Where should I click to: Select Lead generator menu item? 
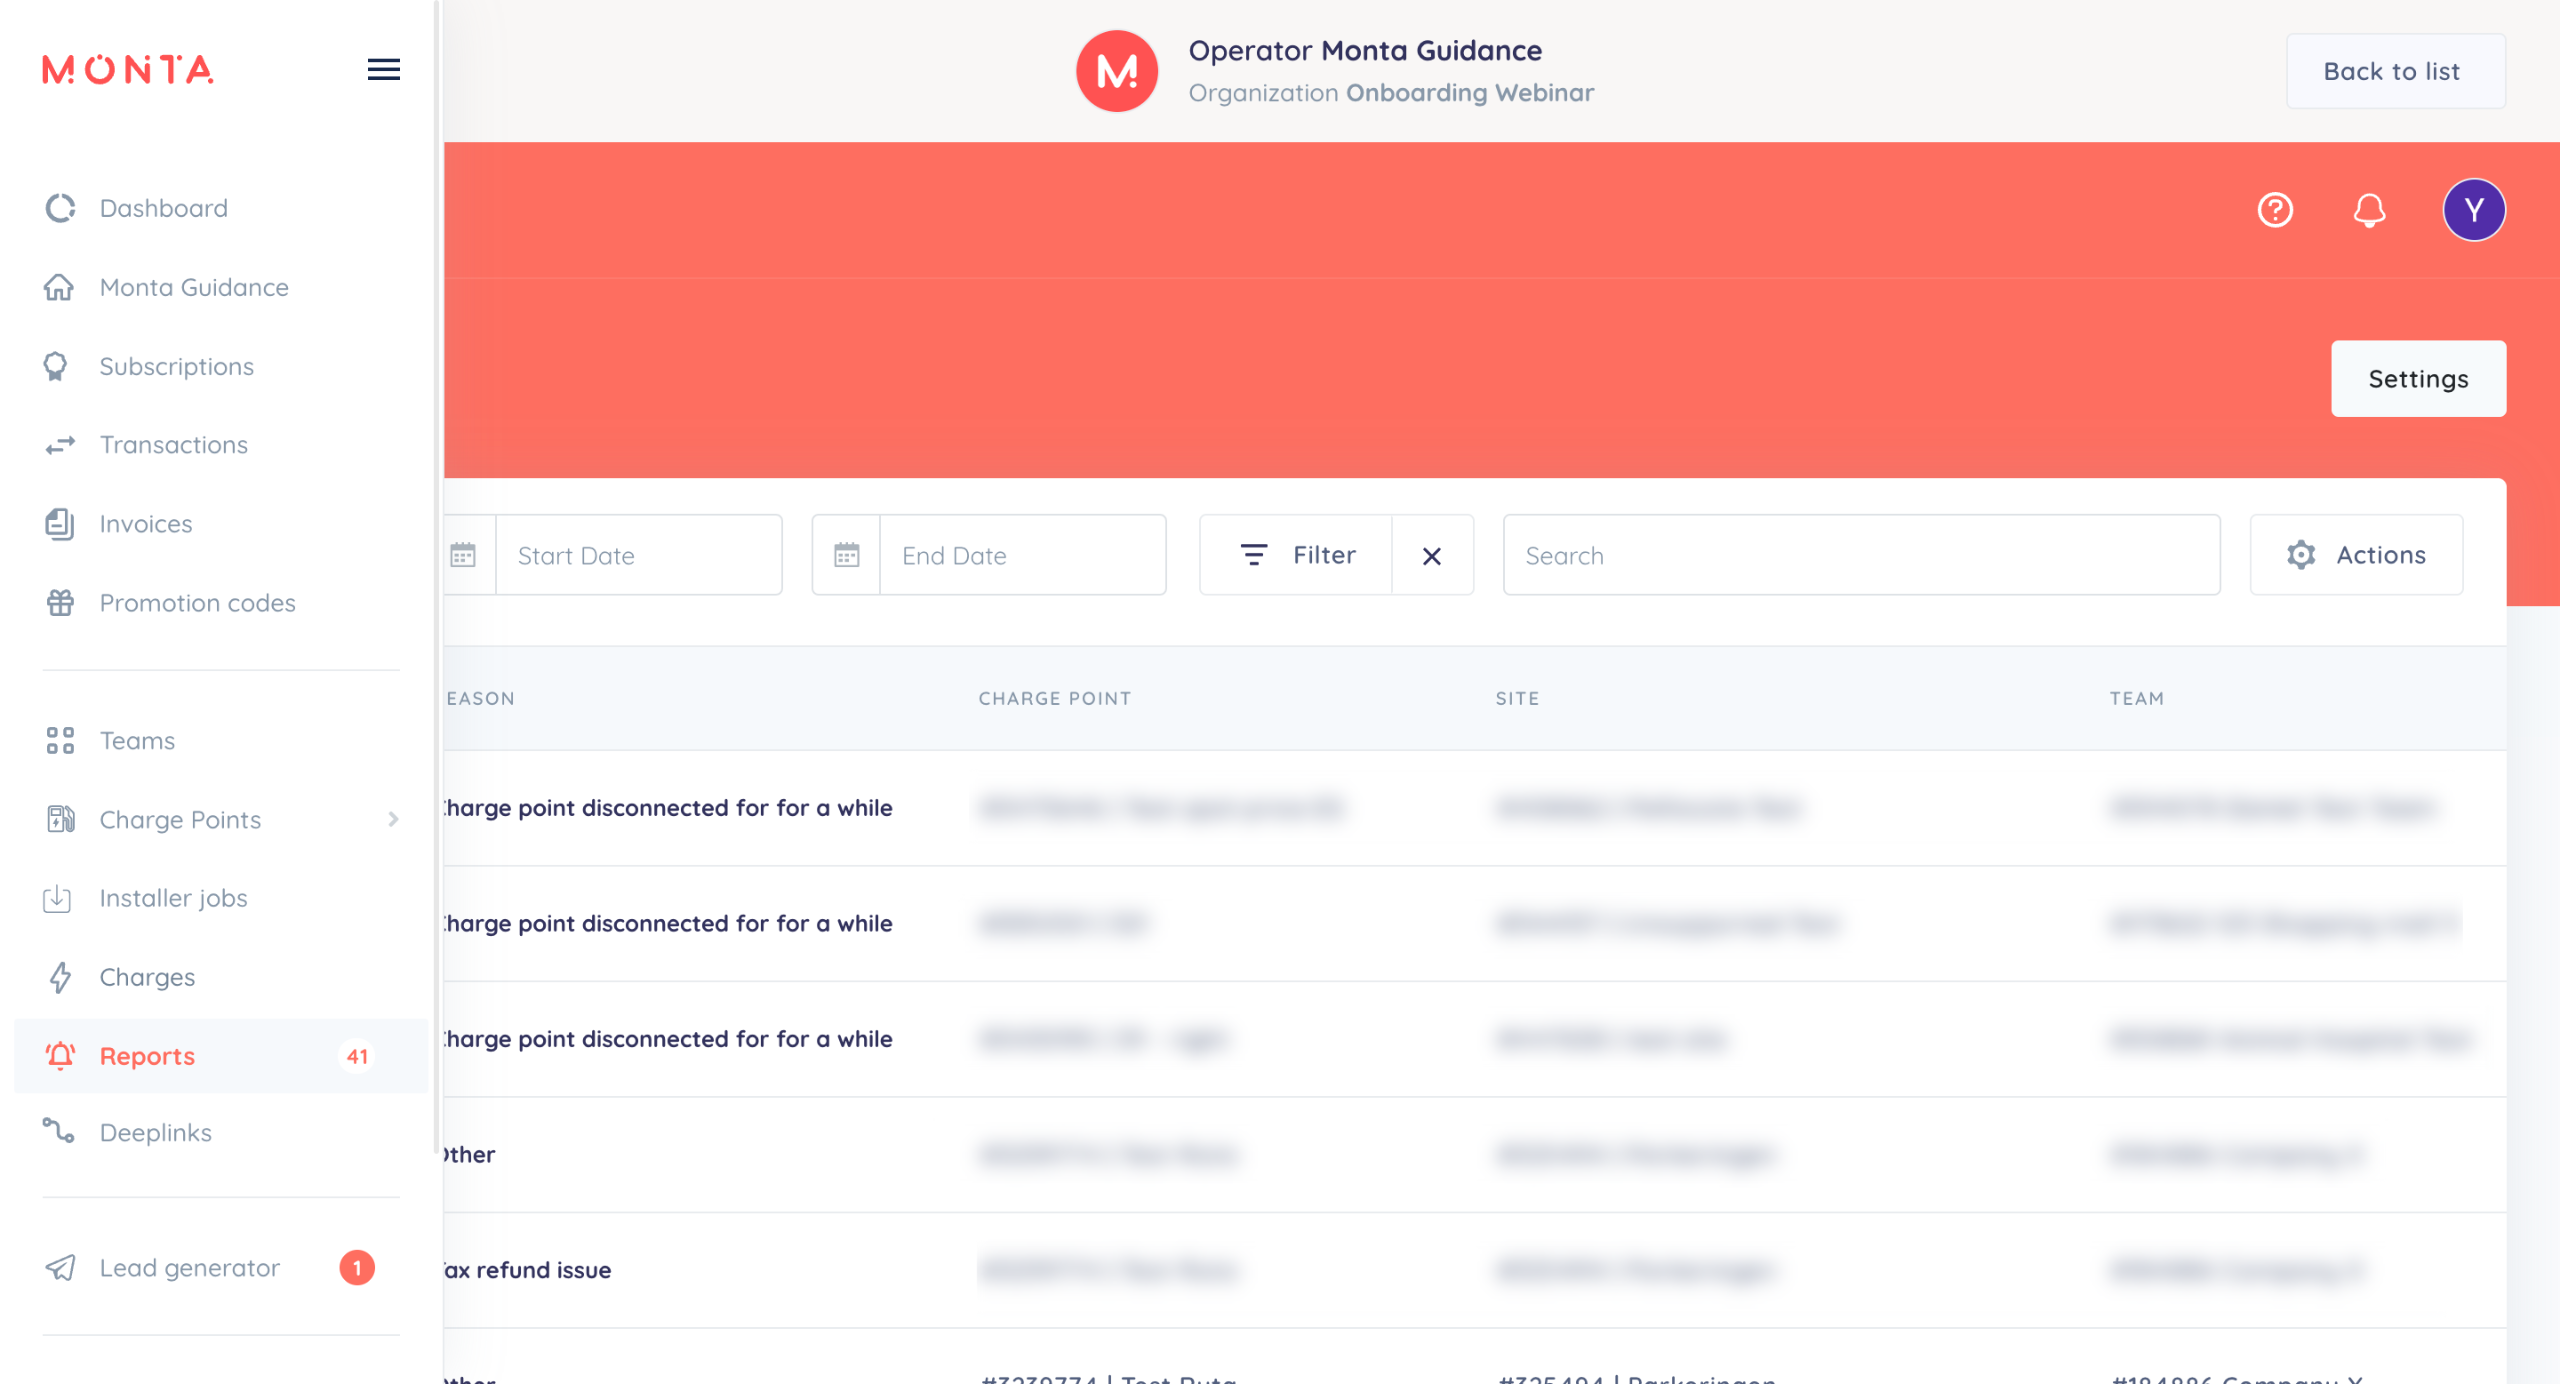(x=190, y=1268)
